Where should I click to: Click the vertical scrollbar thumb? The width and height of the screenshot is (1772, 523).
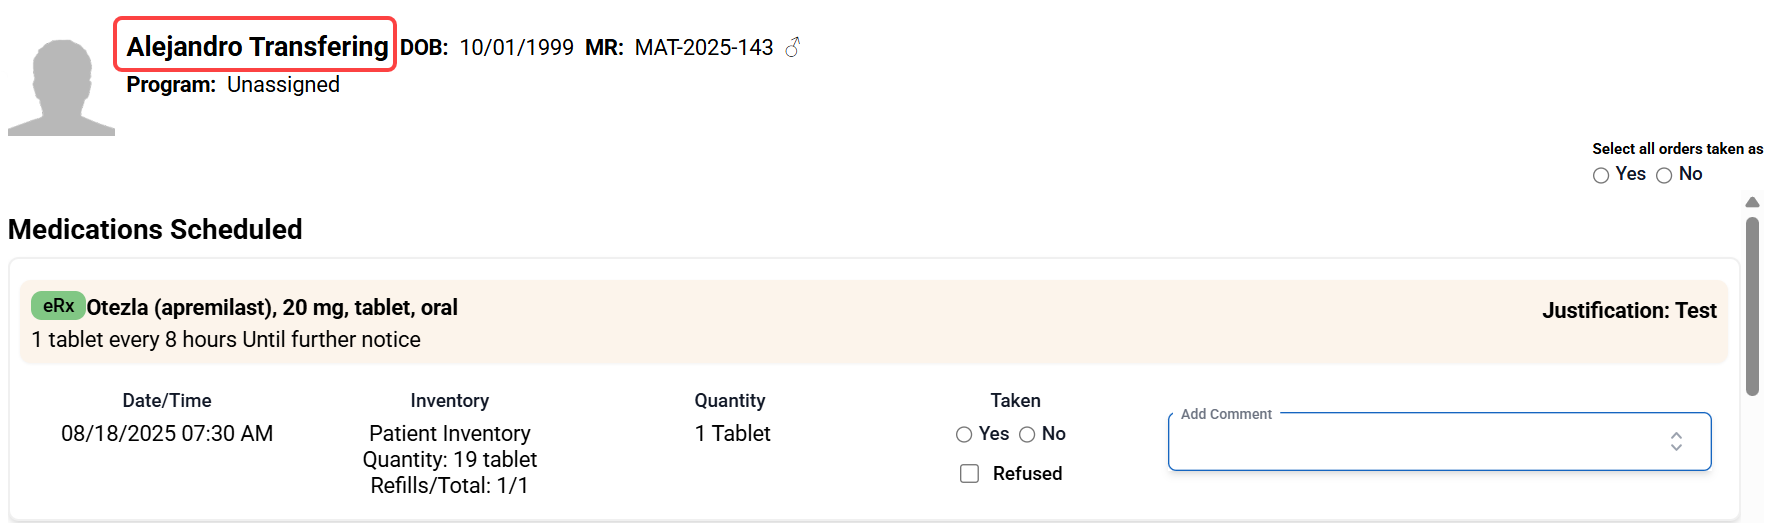(1752, 306)
